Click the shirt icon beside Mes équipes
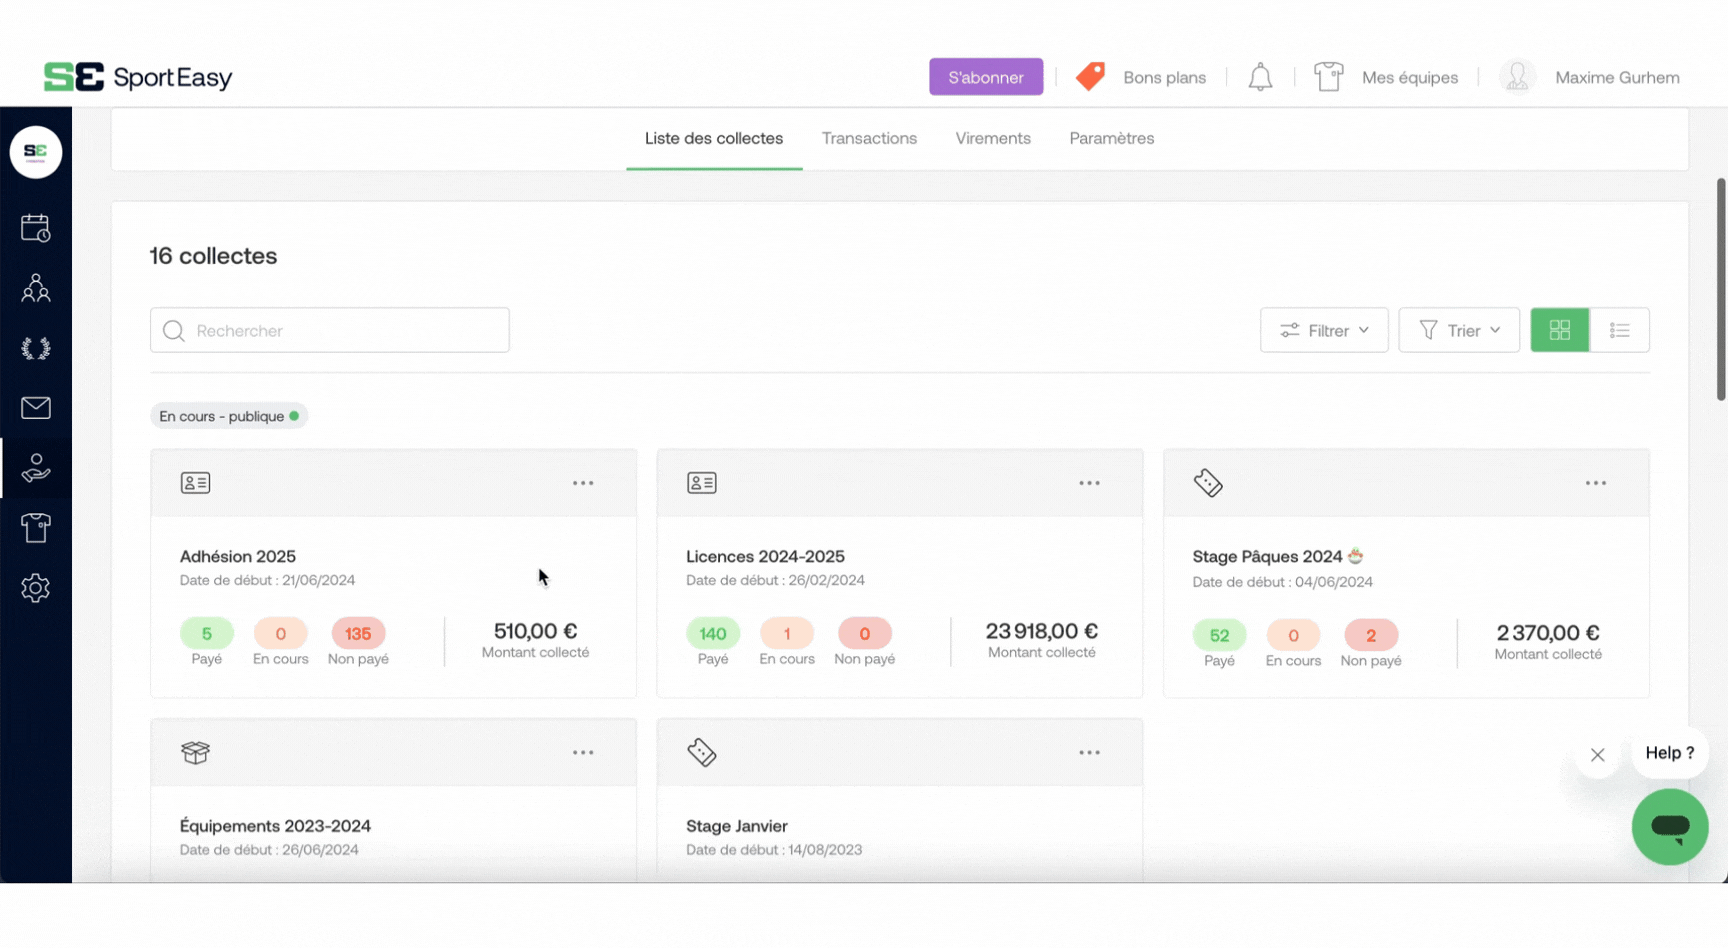 coord(1329,77)
